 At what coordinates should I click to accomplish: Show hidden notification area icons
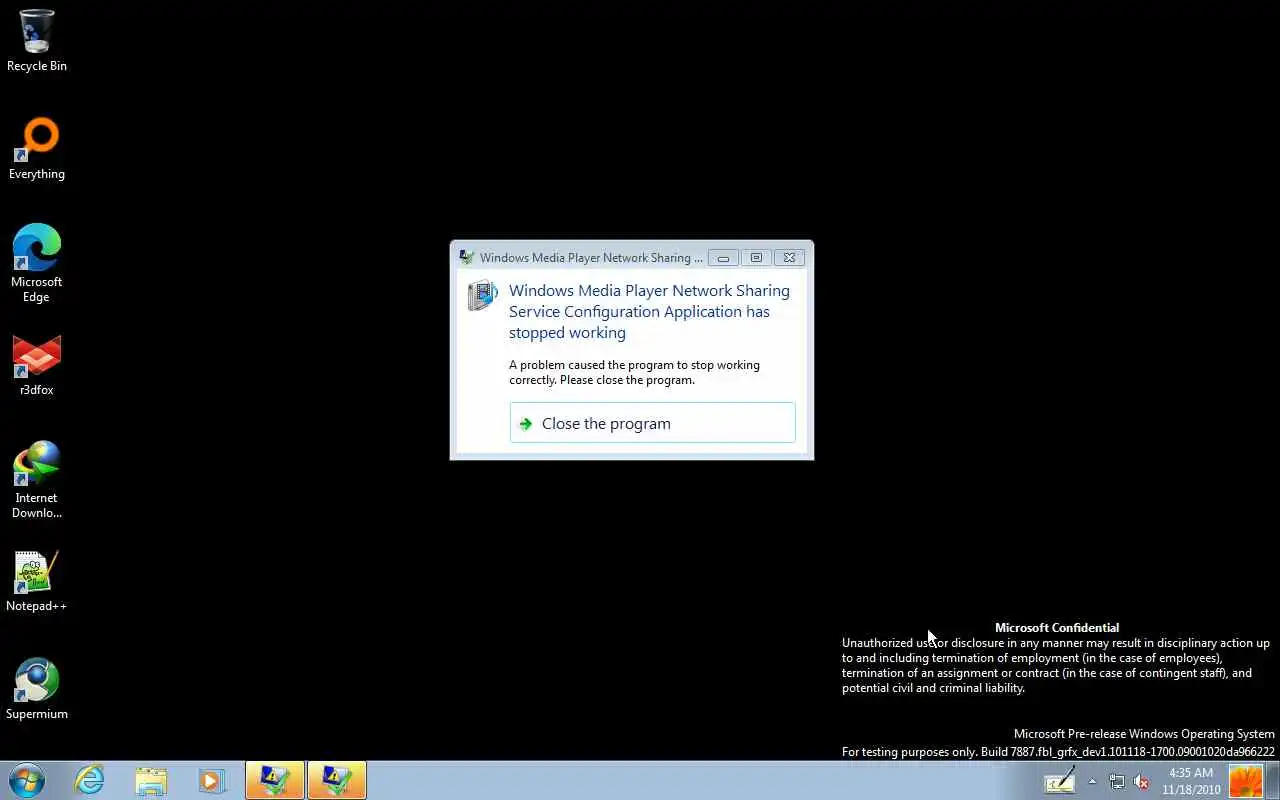(x=1092, y=782)
